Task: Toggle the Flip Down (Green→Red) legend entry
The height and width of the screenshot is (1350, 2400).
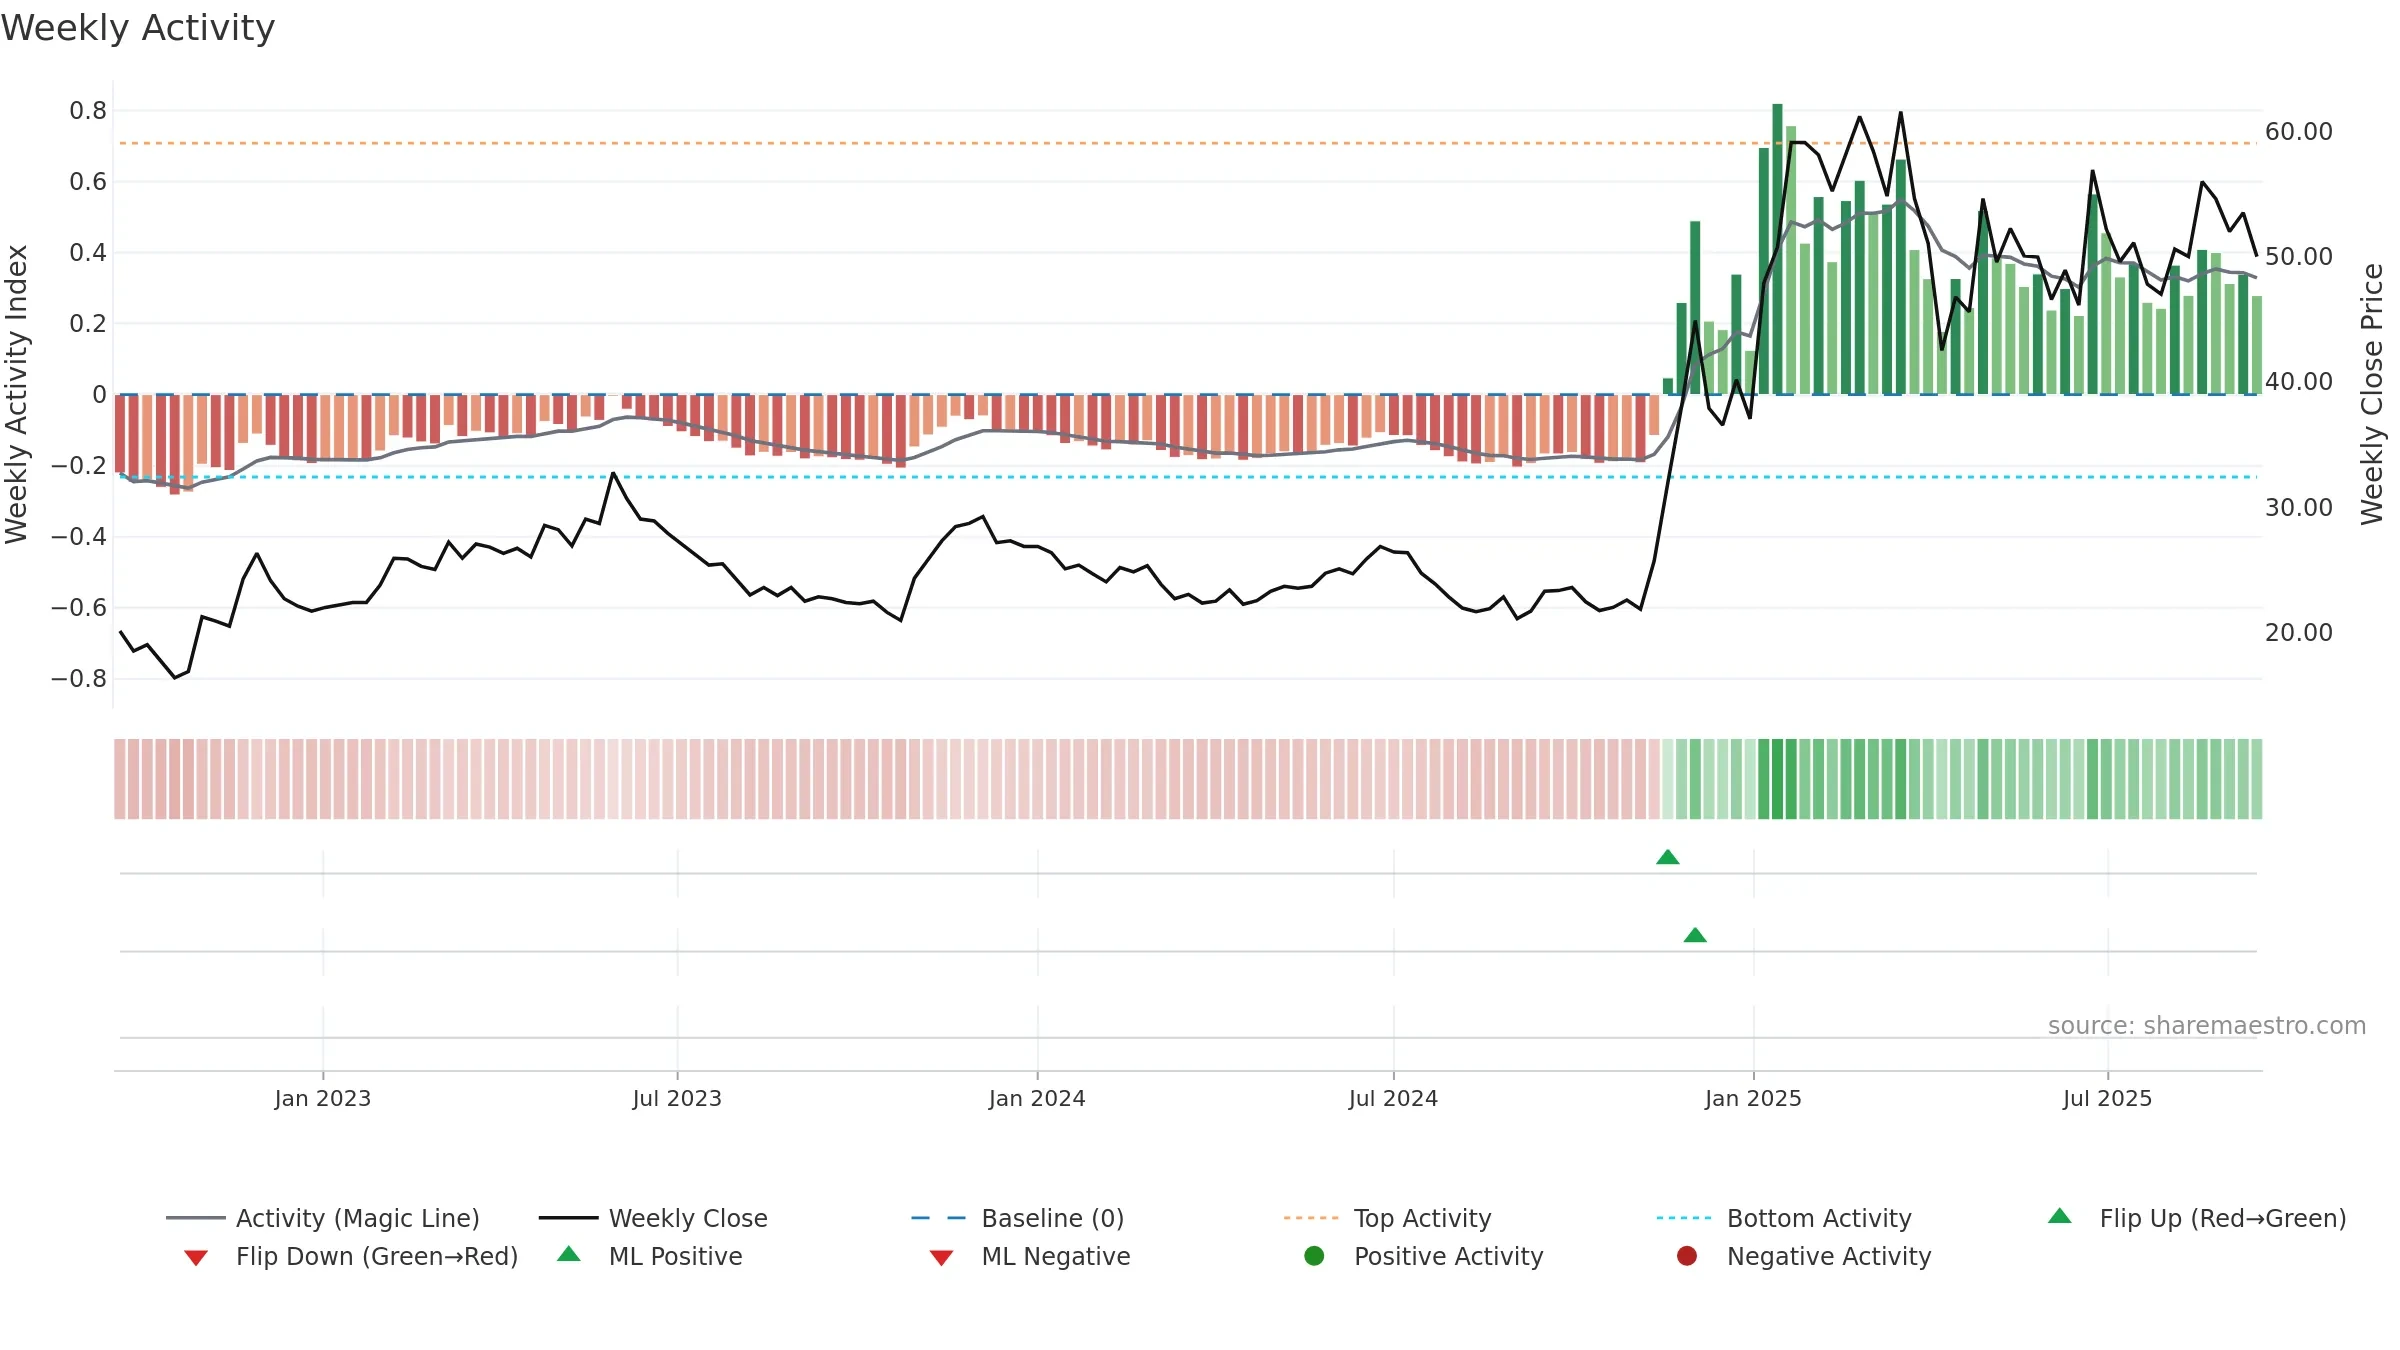Action: click(351, 1256)
